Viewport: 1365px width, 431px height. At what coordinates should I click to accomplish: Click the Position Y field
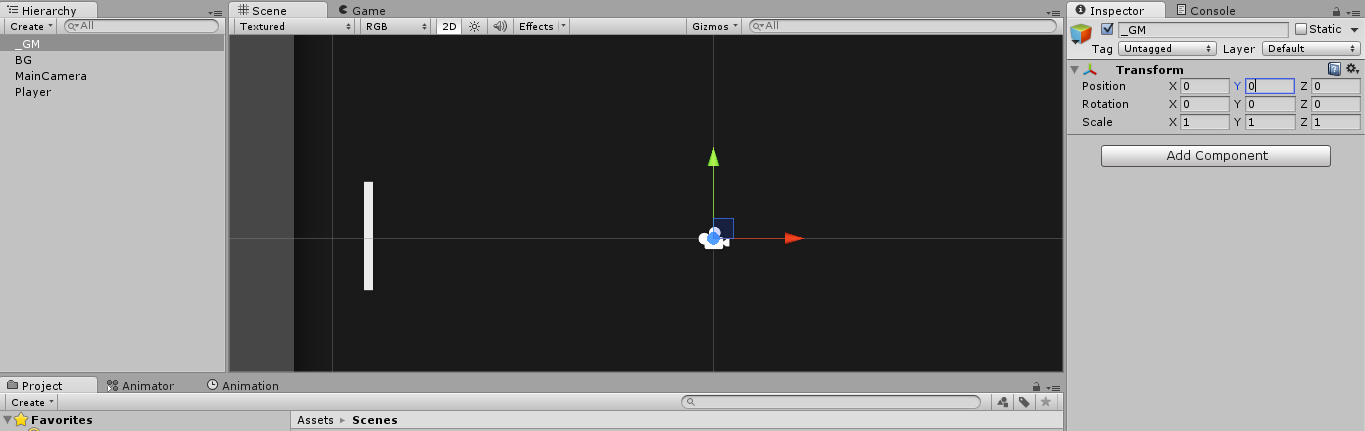coord(1269,86)
